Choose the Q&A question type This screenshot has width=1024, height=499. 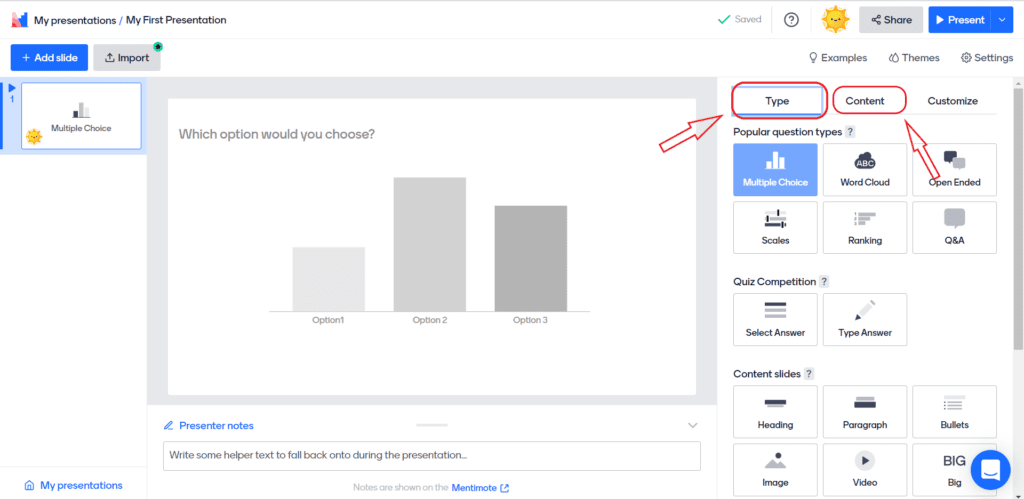[954, 227]
